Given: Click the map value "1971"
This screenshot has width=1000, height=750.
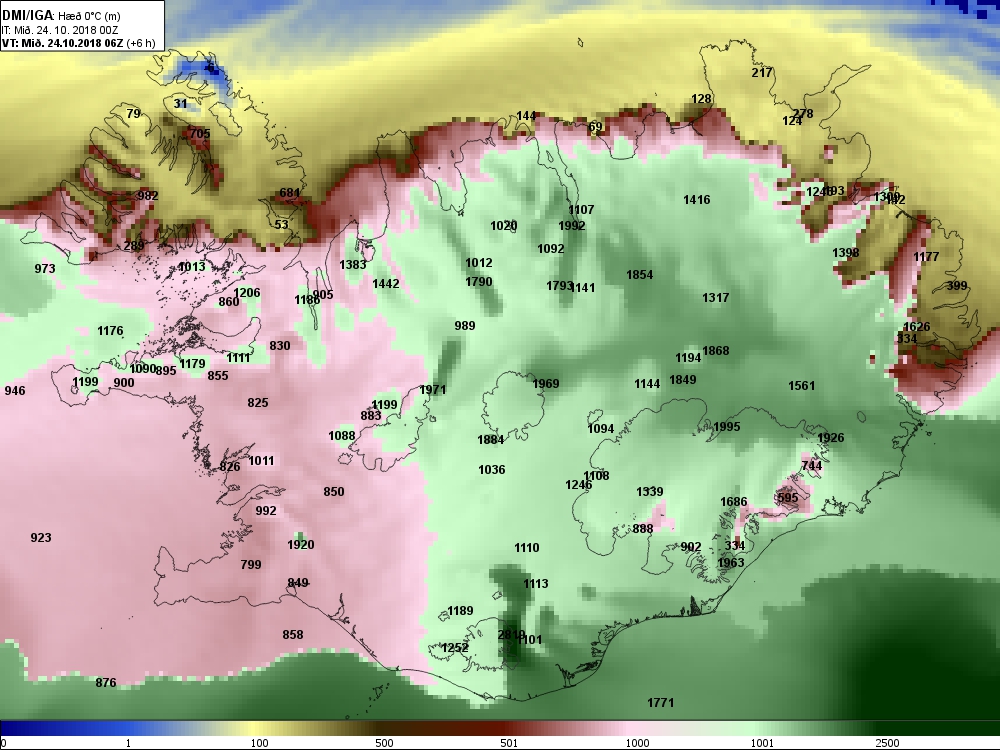Looking at the screenshot, I should (x=432, y=390).
